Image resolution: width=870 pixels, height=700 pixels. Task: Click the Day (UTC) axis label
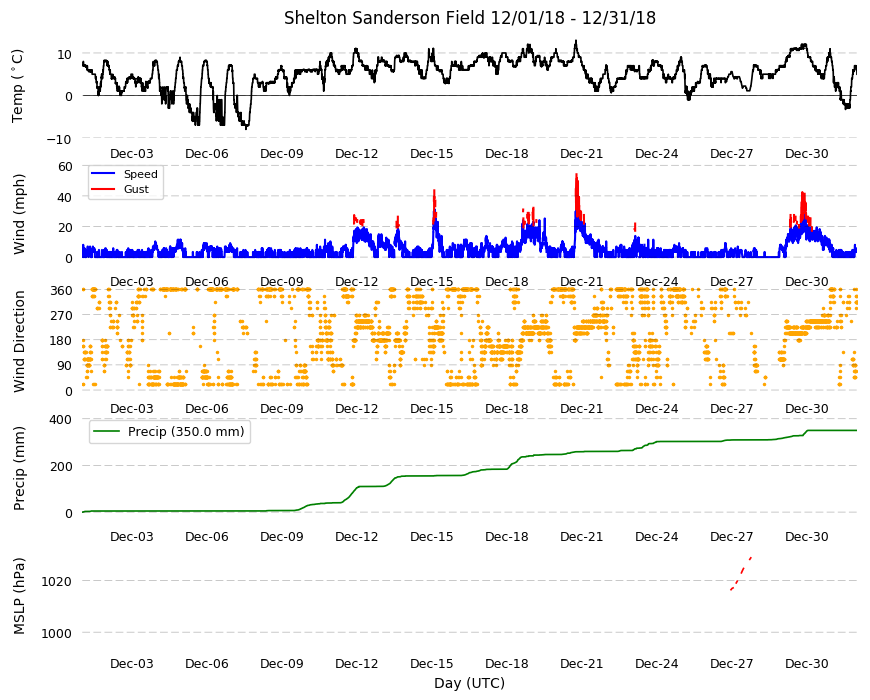469,683
